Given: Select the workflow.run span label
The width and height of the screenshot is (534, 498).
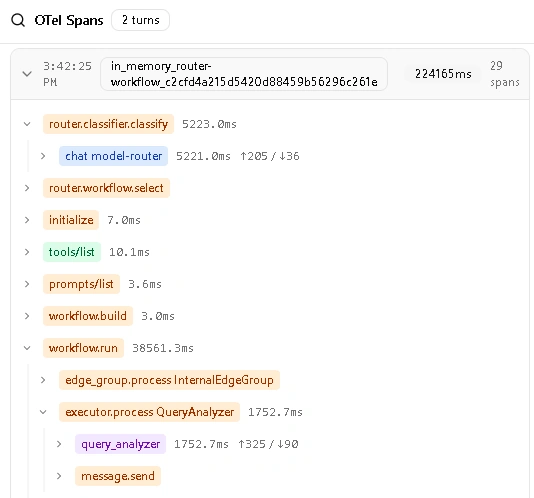Looking at the screenshot, I should [x=83, y=348].
